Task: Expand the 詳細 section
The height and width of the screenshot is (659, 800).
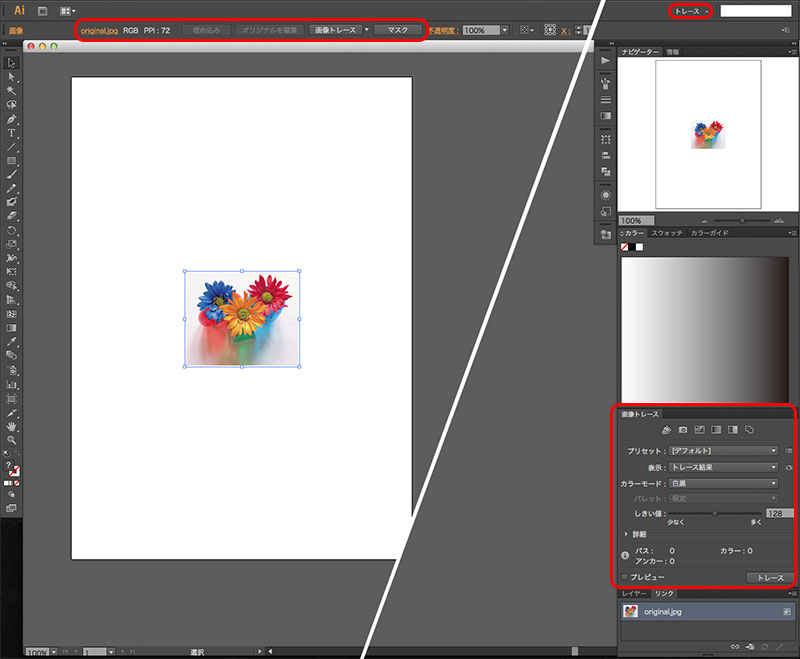Action: point(627,535)
